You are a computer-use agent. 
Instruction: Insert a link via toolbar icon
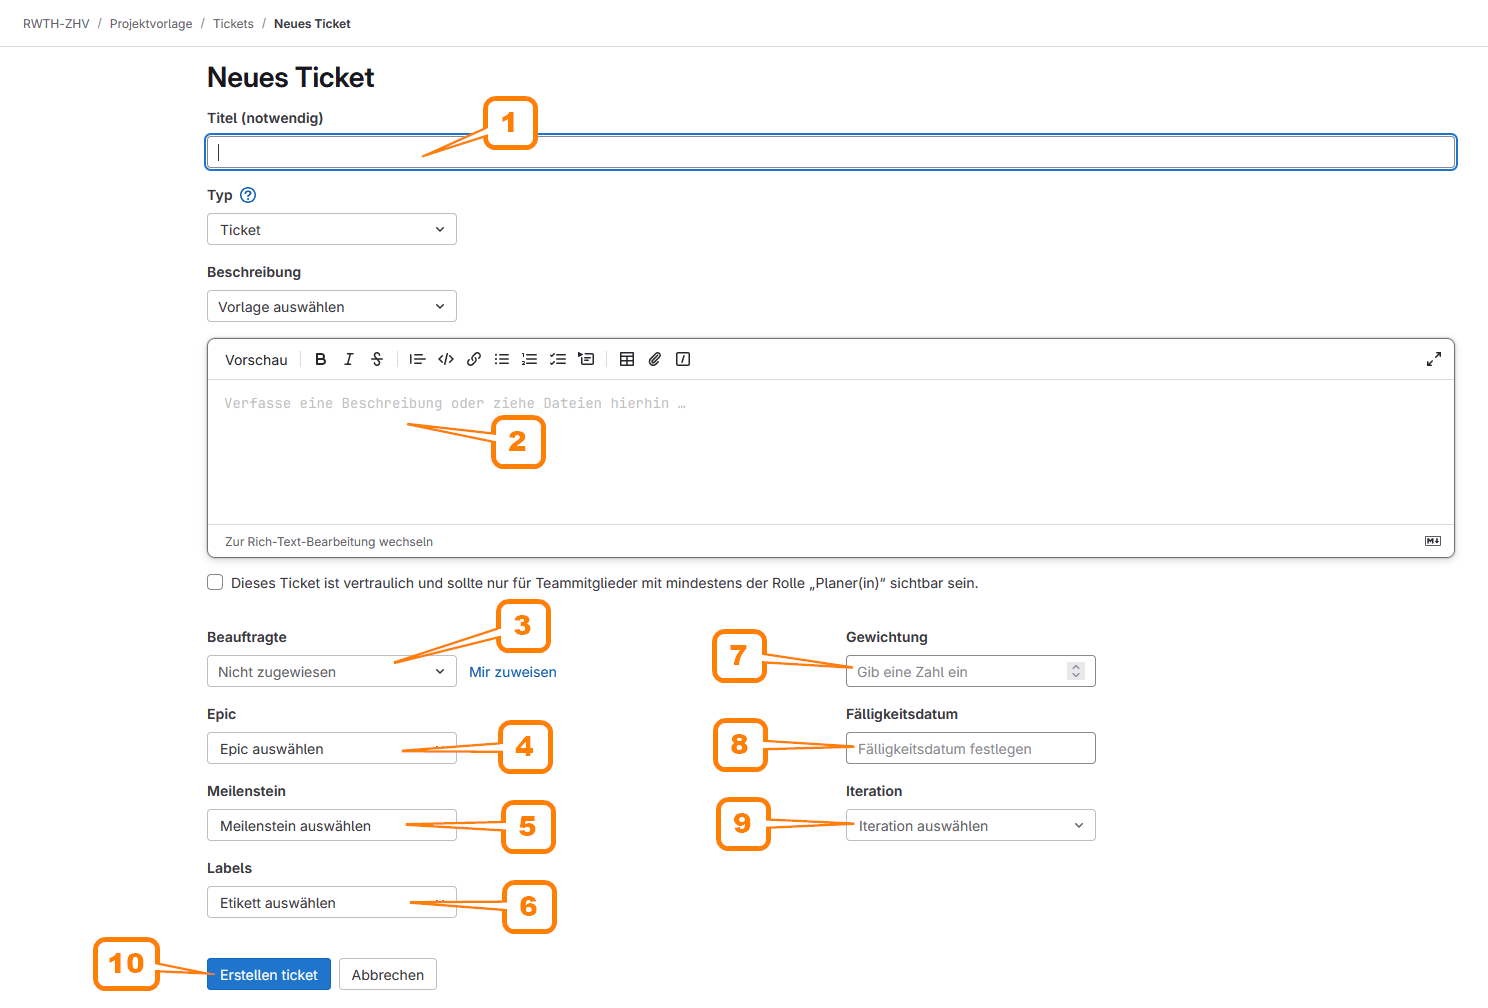click(x=474, y=359)
